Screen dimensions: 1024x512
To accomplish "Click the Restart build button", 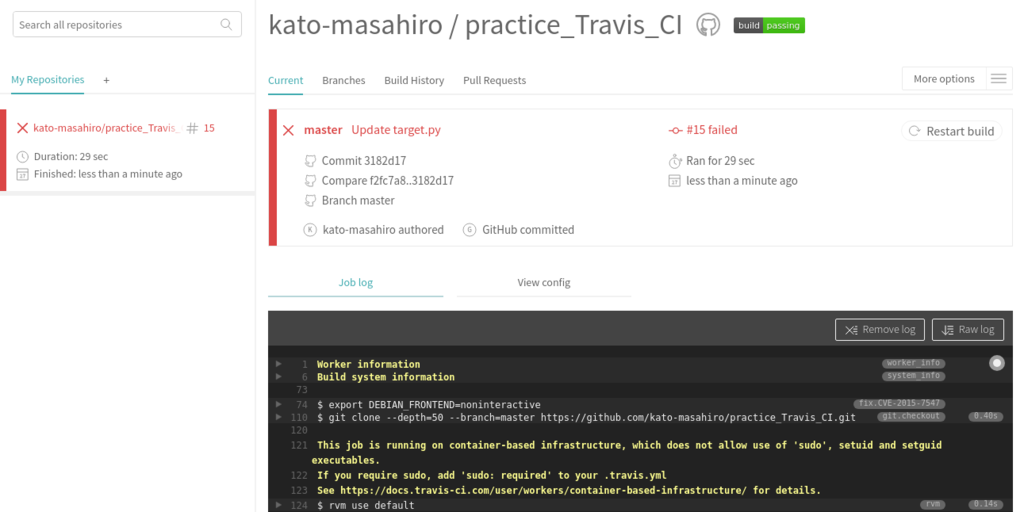I will 952,131.
